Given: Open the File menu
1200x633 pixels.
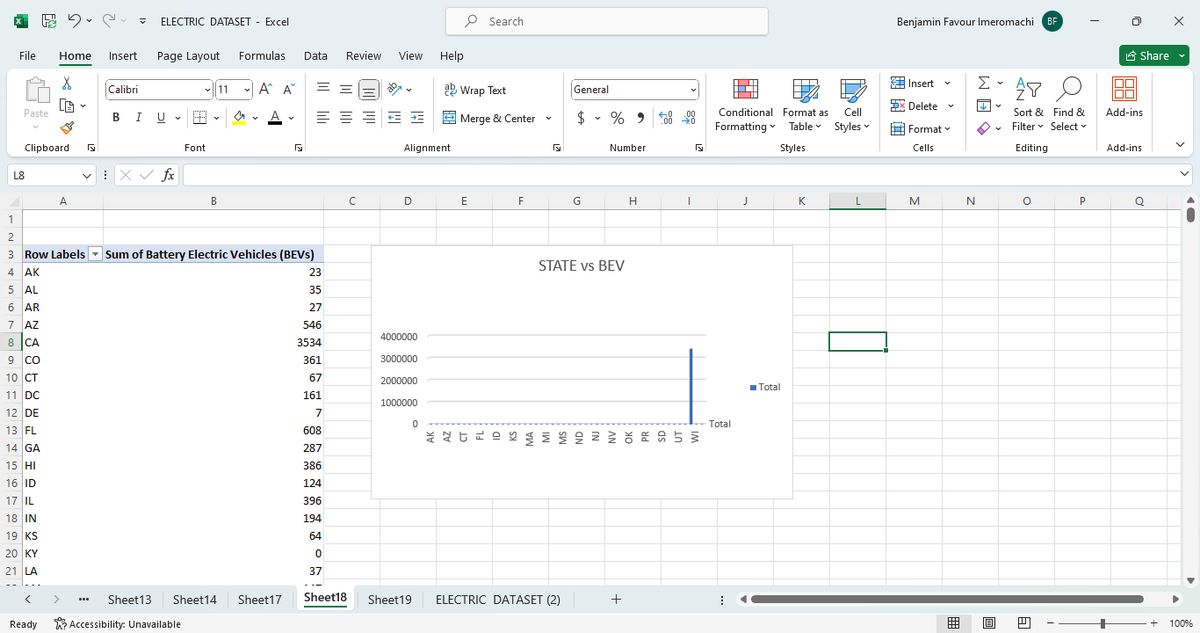Looking at the screenshot, I should [28, 56].
